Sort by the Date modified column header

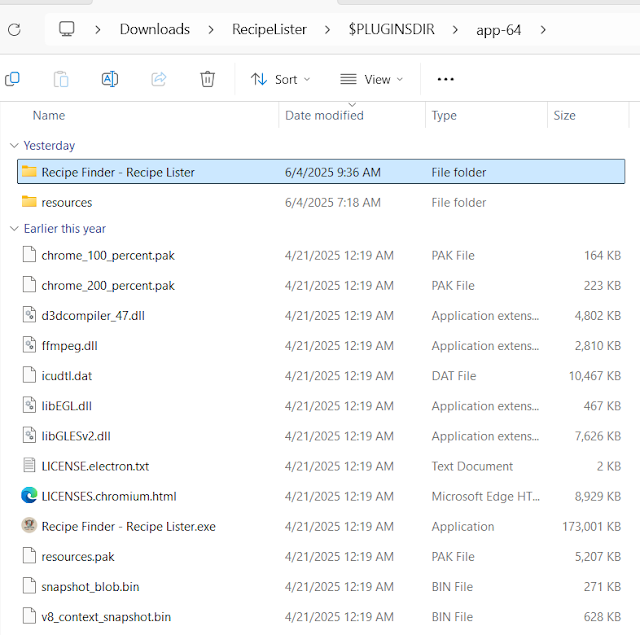324,115
